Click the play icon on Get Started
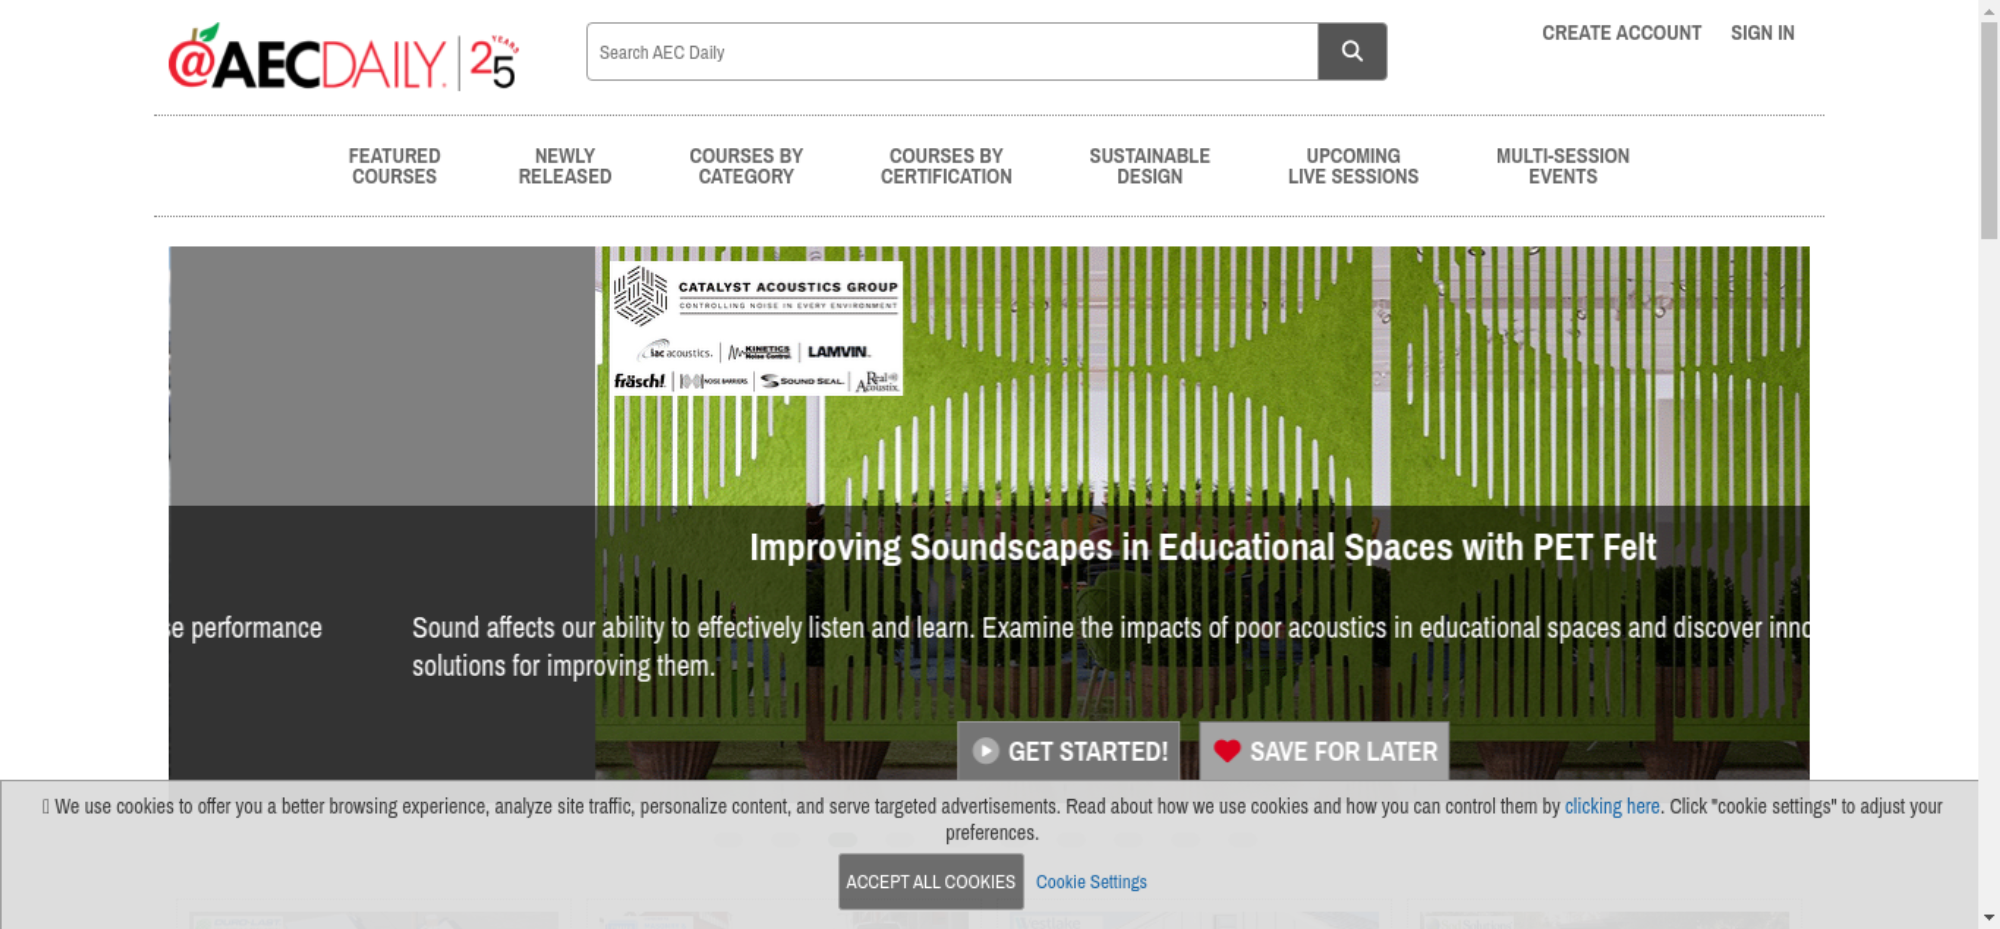 (985, 751)
